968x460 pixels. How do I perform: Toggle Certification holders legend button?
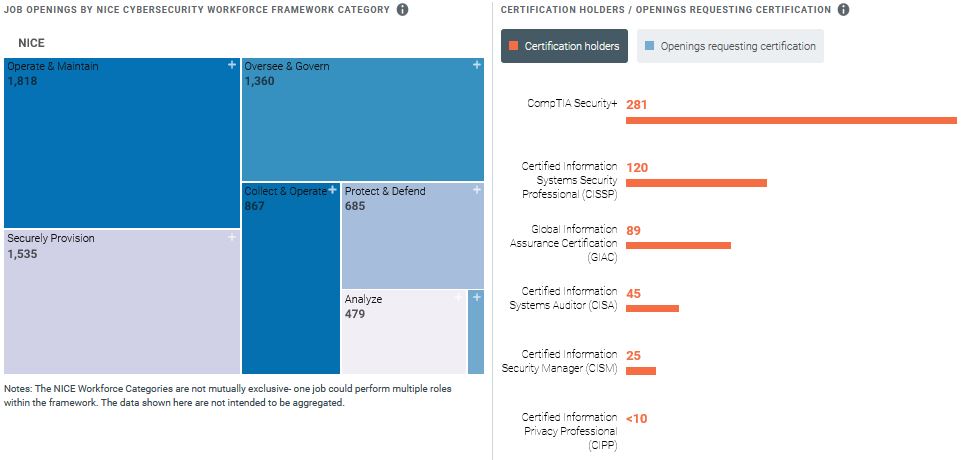[x=564, y=46]
